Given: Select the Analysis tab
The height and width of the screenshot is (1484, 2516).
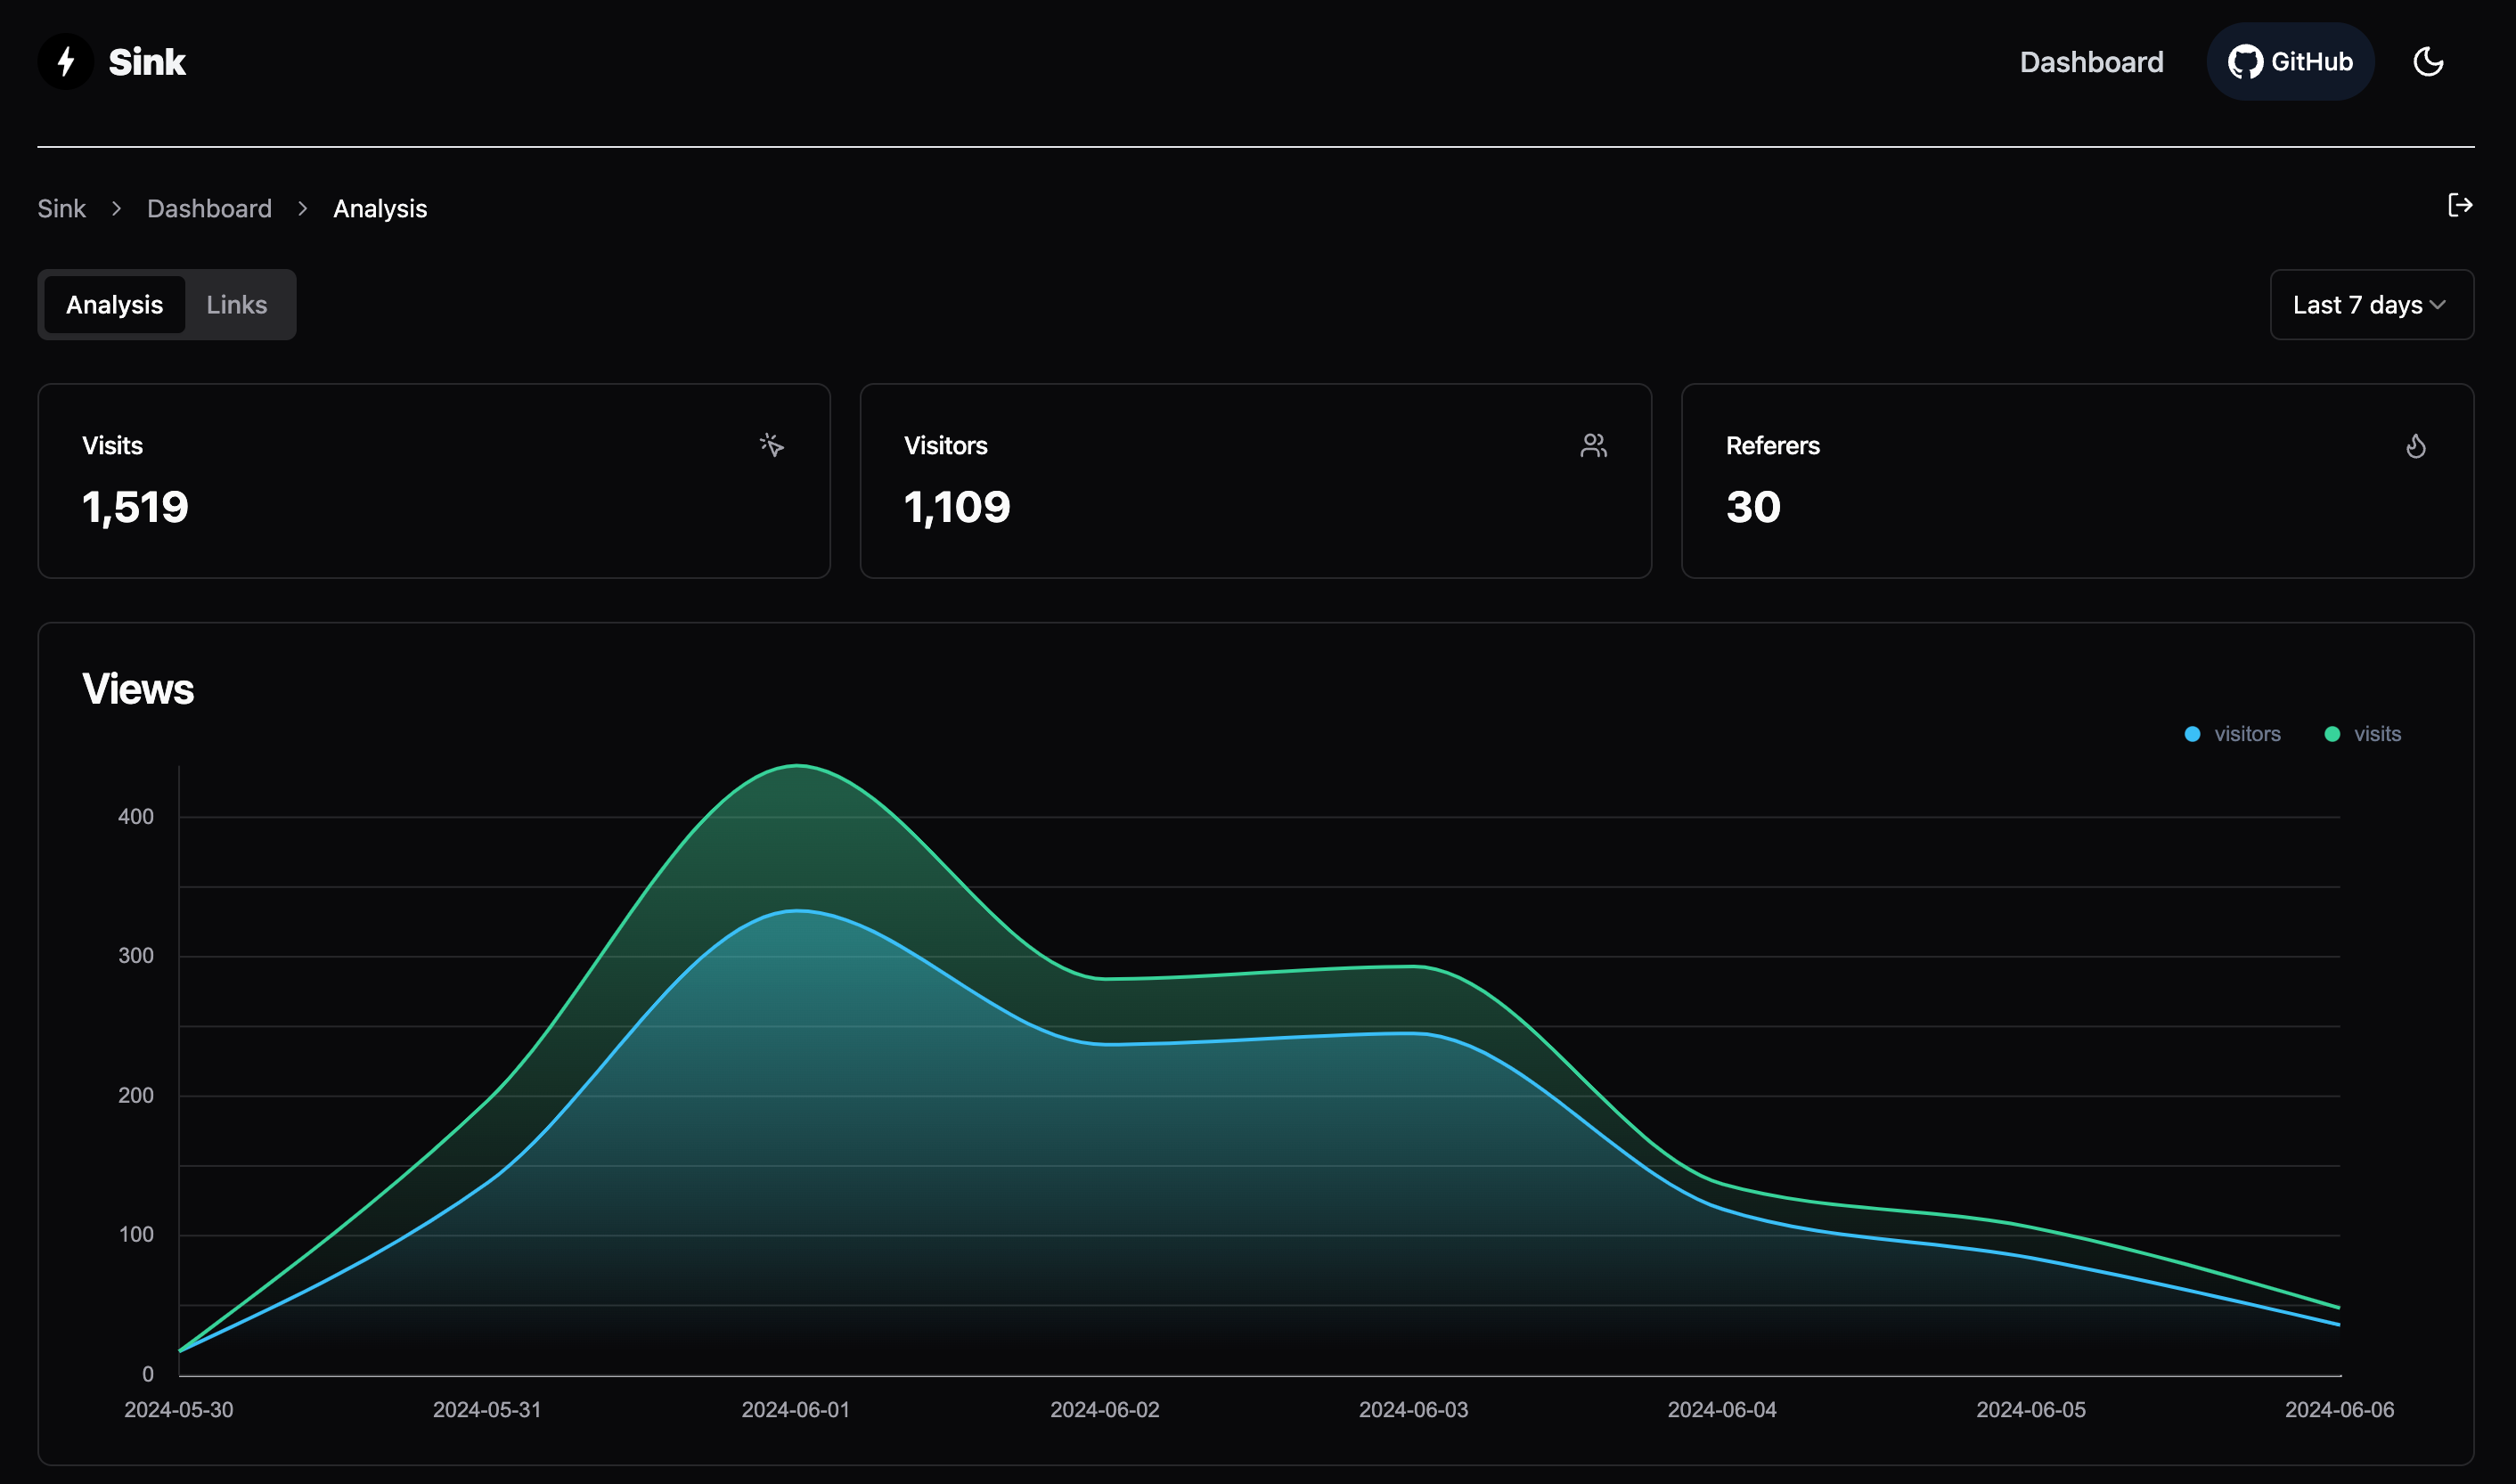Looking at the screenshot, I should tap(114, 305).
